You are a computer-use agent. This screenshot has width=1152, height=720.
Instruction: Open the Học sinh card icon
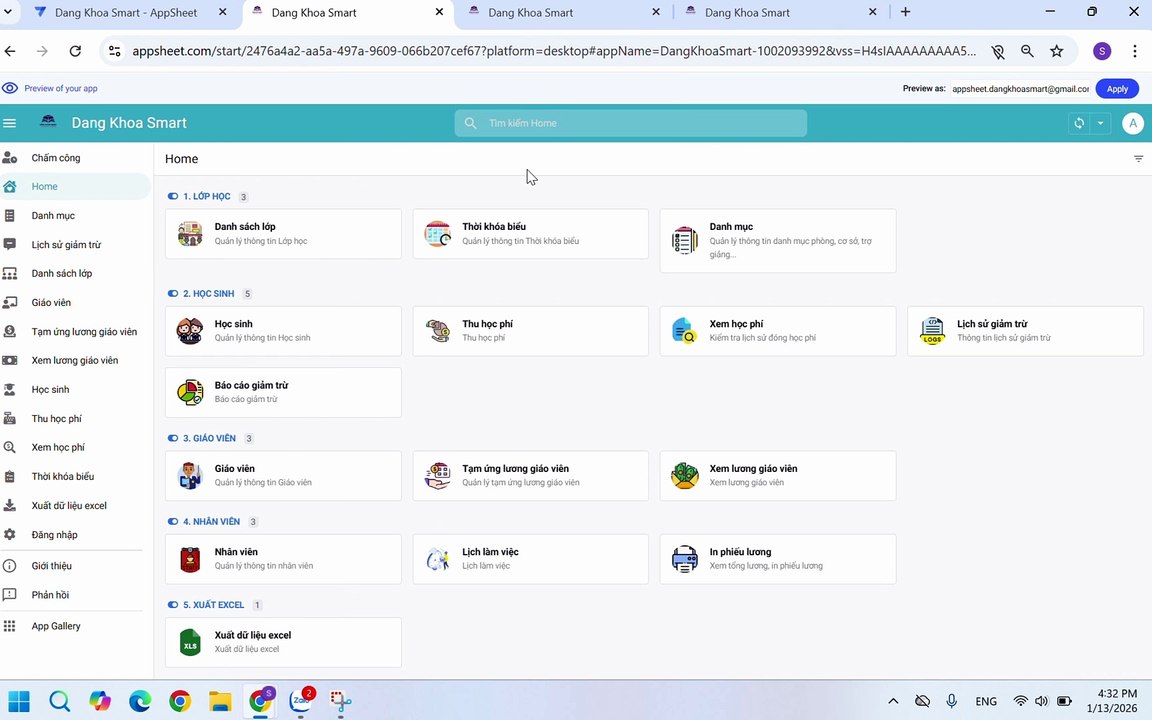[x=190, y=331]
